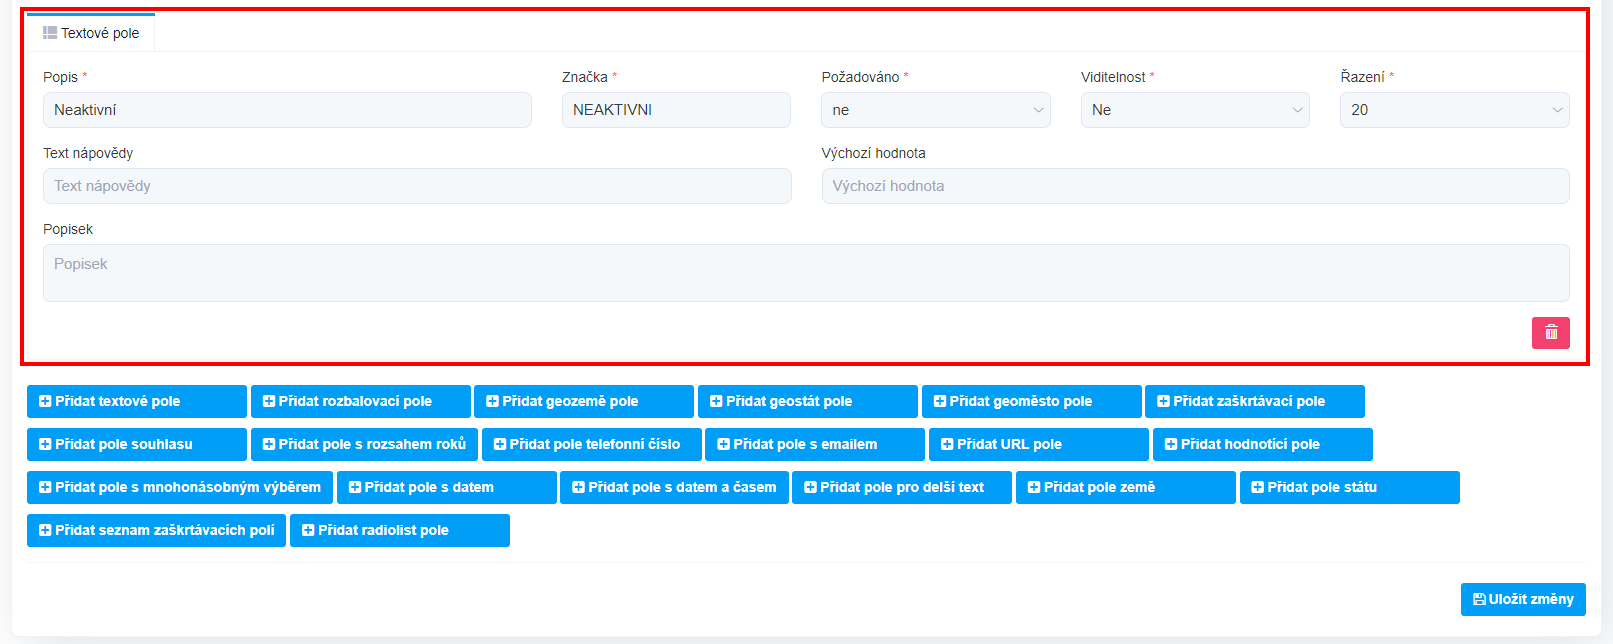Click Přidat seznam zaškrtávacích polí button
This screenshot has width=1613, height=644.
coord(157,530)
